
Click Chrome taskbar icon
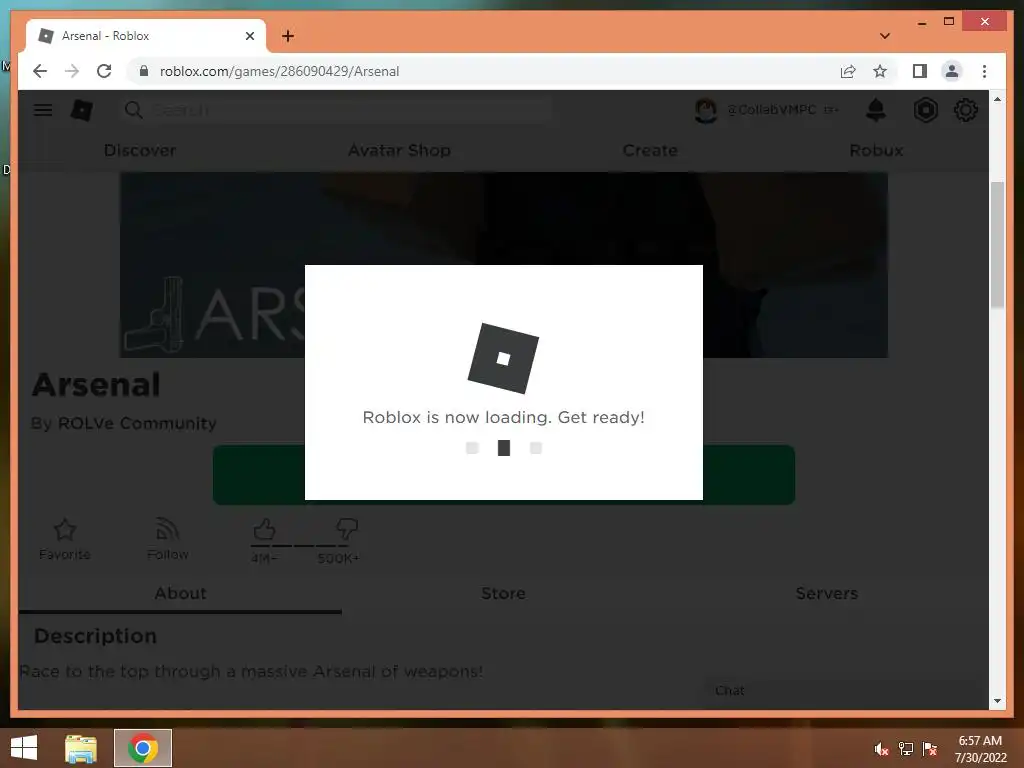[143, 748]
